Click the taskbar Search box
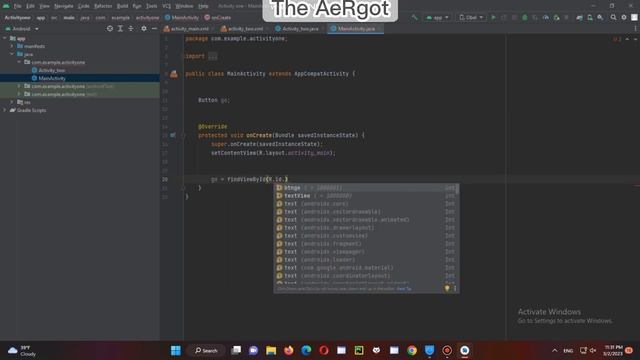This screenshot has height=360, width=640. click(206, 351)
